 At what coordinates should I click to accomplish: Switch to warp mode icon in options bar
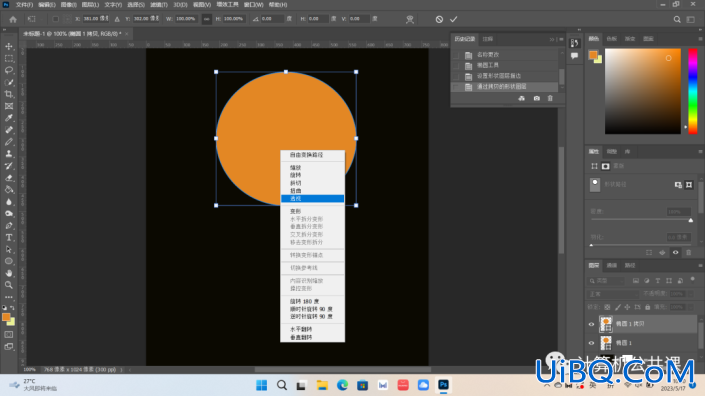point(410,19)
